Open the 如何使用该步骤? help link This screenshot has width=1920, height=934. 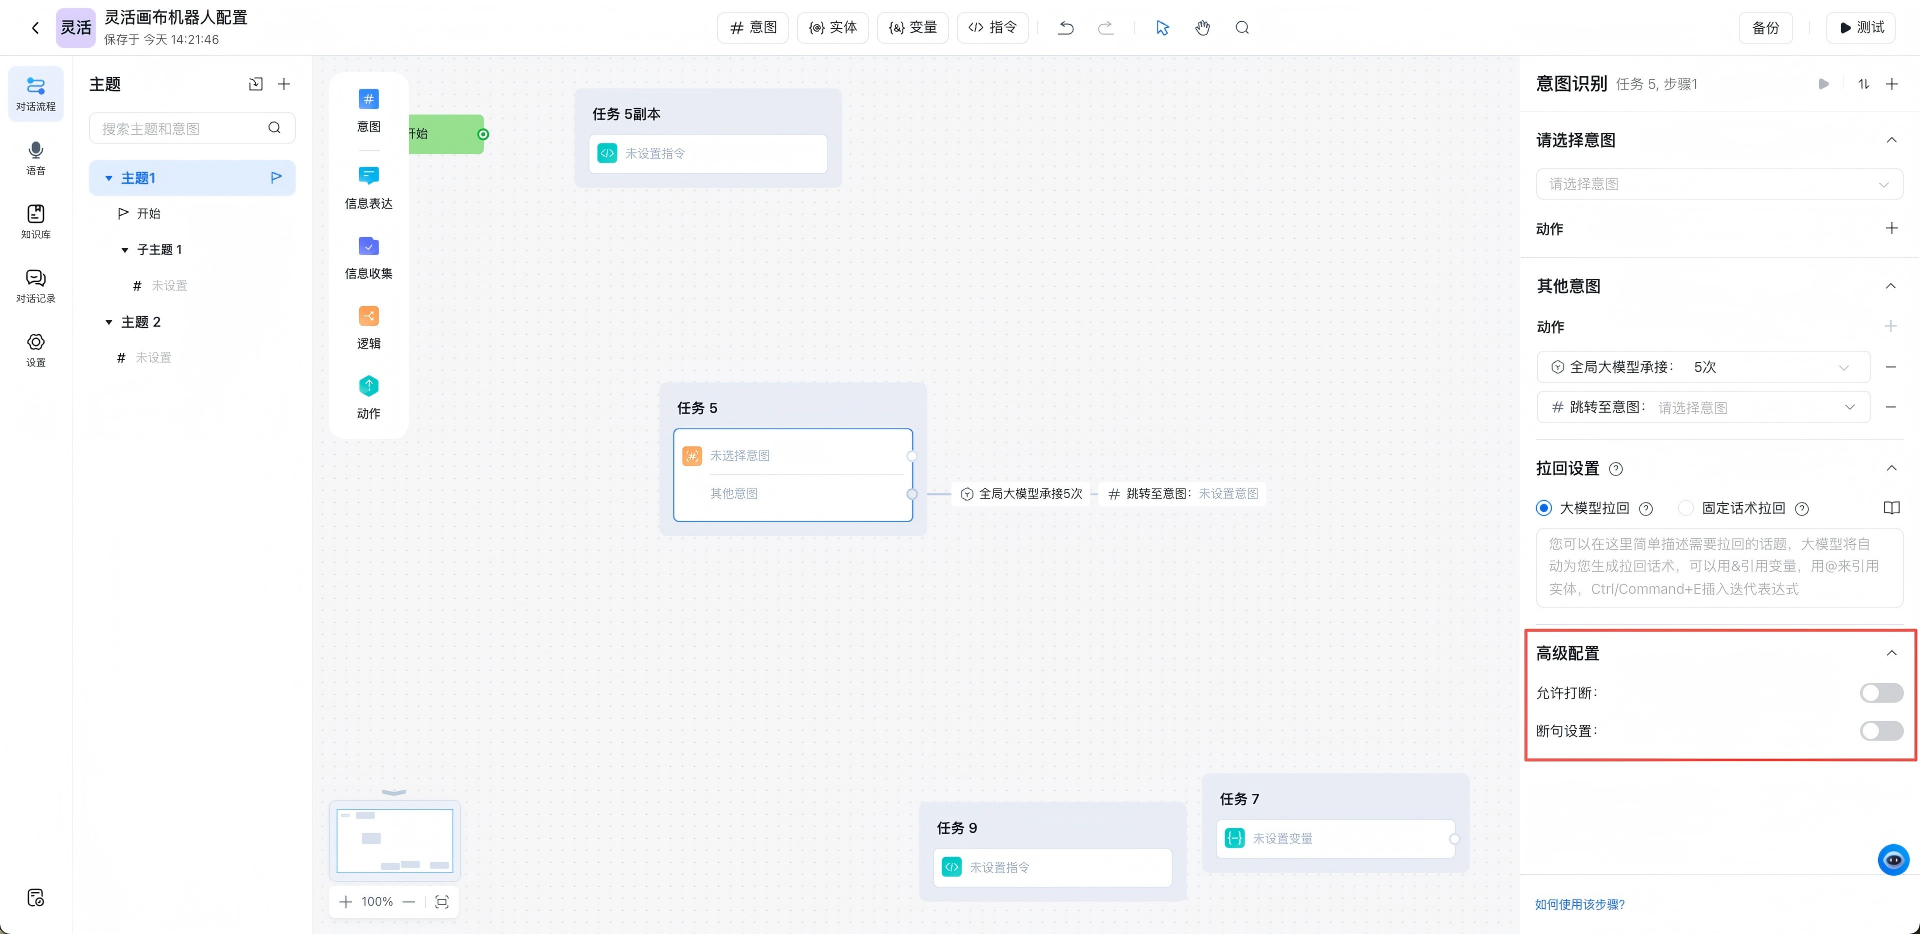pos(1580,905)
